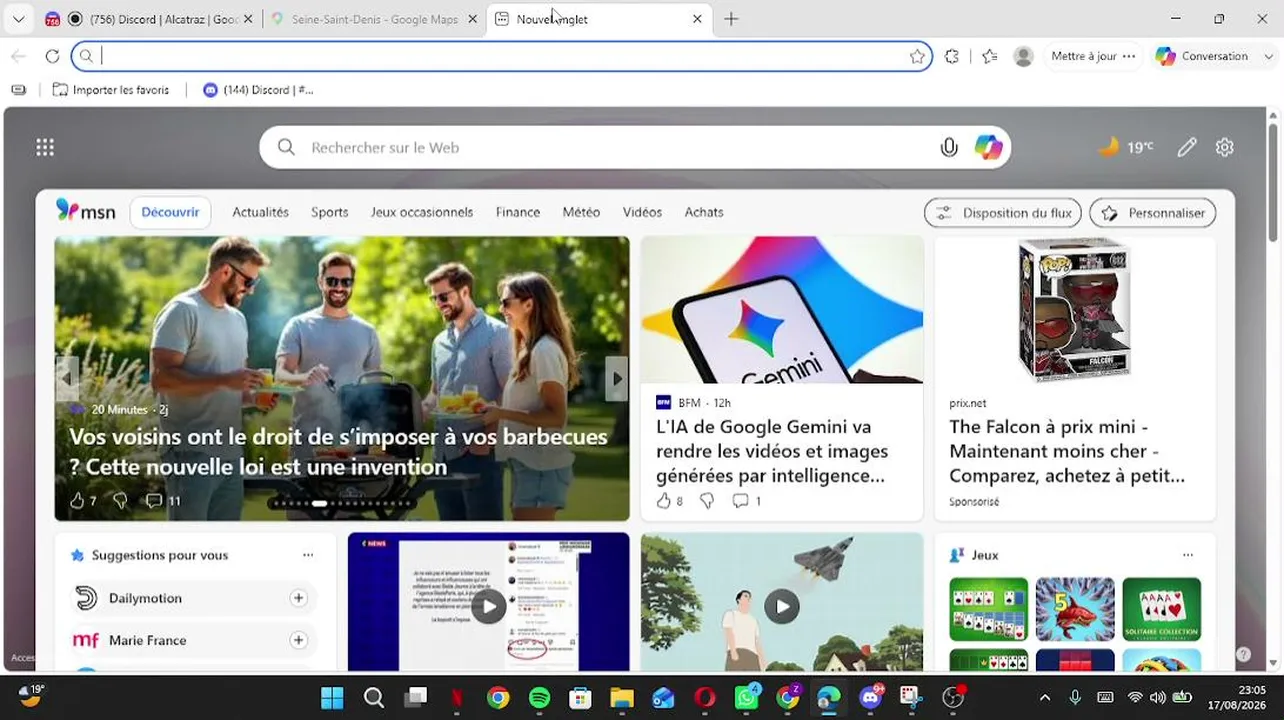Click the msn logo
This screenshot has width=1284, height=720.
pos(86,211)
